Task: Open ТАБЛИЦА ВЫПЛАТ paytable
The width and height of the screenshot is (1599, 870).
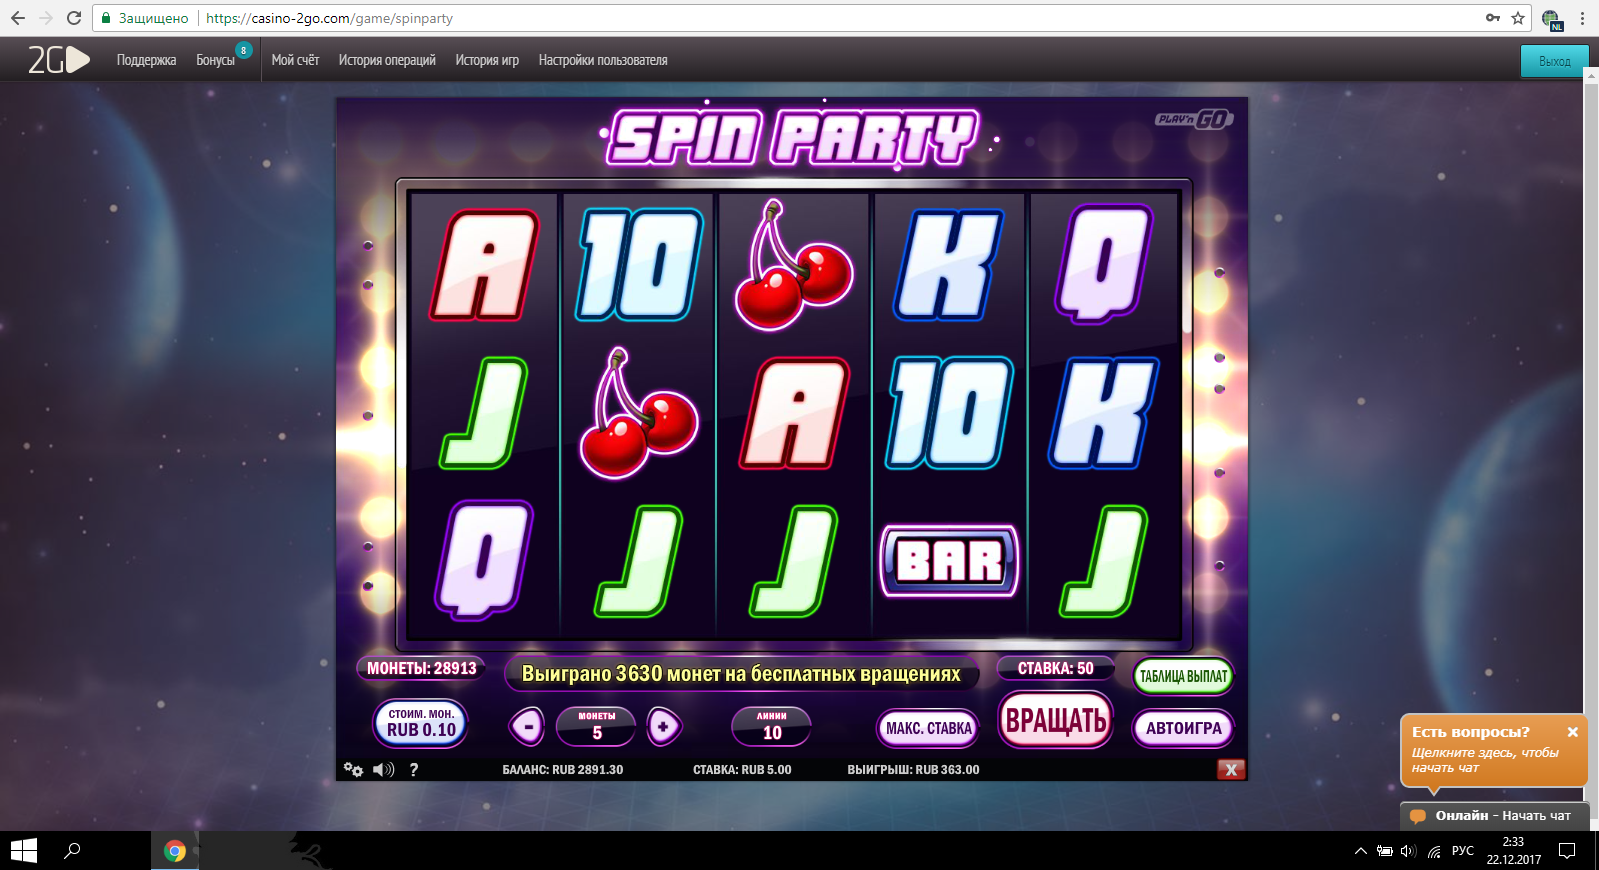Action: (x=1183, y=676)
